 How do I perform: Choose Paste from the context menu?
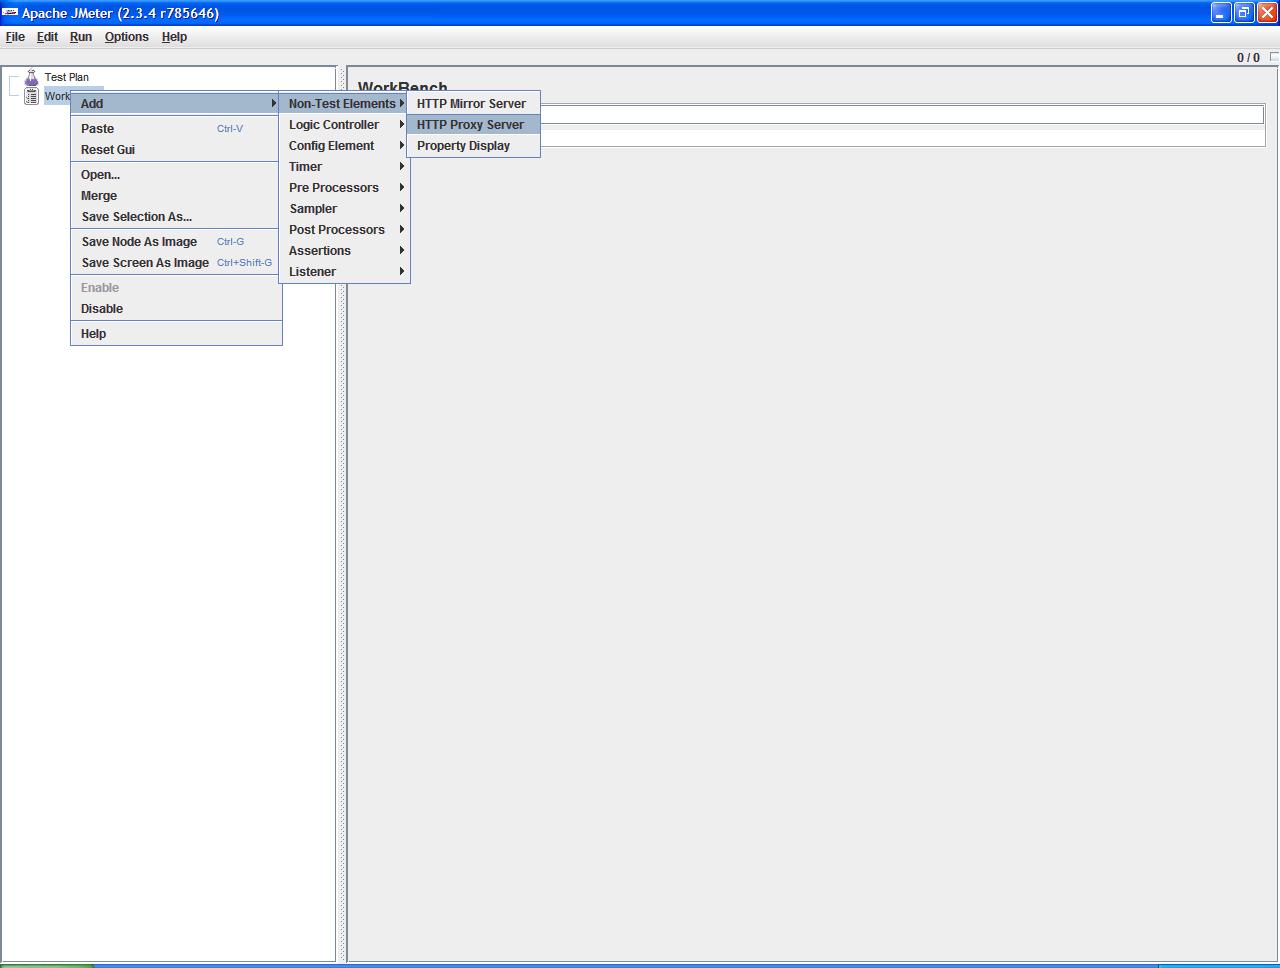pyautogui.click(x=176, y=129)
